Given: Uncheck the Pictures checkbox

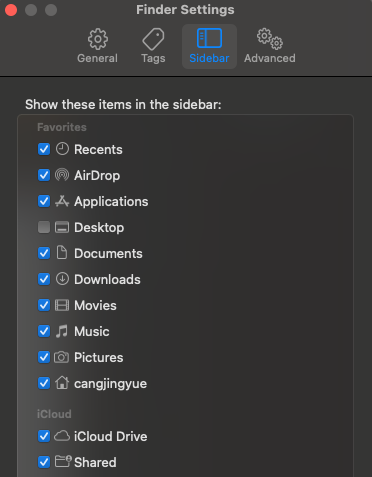Looking at the screenshot, I should point(44,357).
